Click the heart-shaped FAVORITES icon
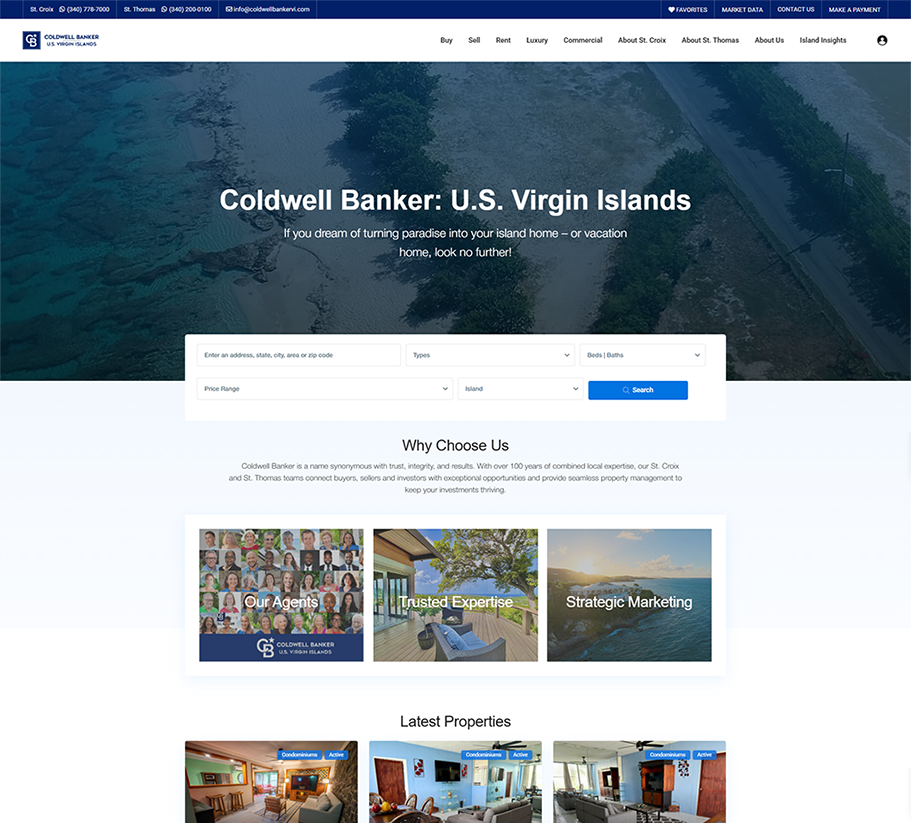The width and height of the screenshot is (911, 823). click(x=673, y=9)
